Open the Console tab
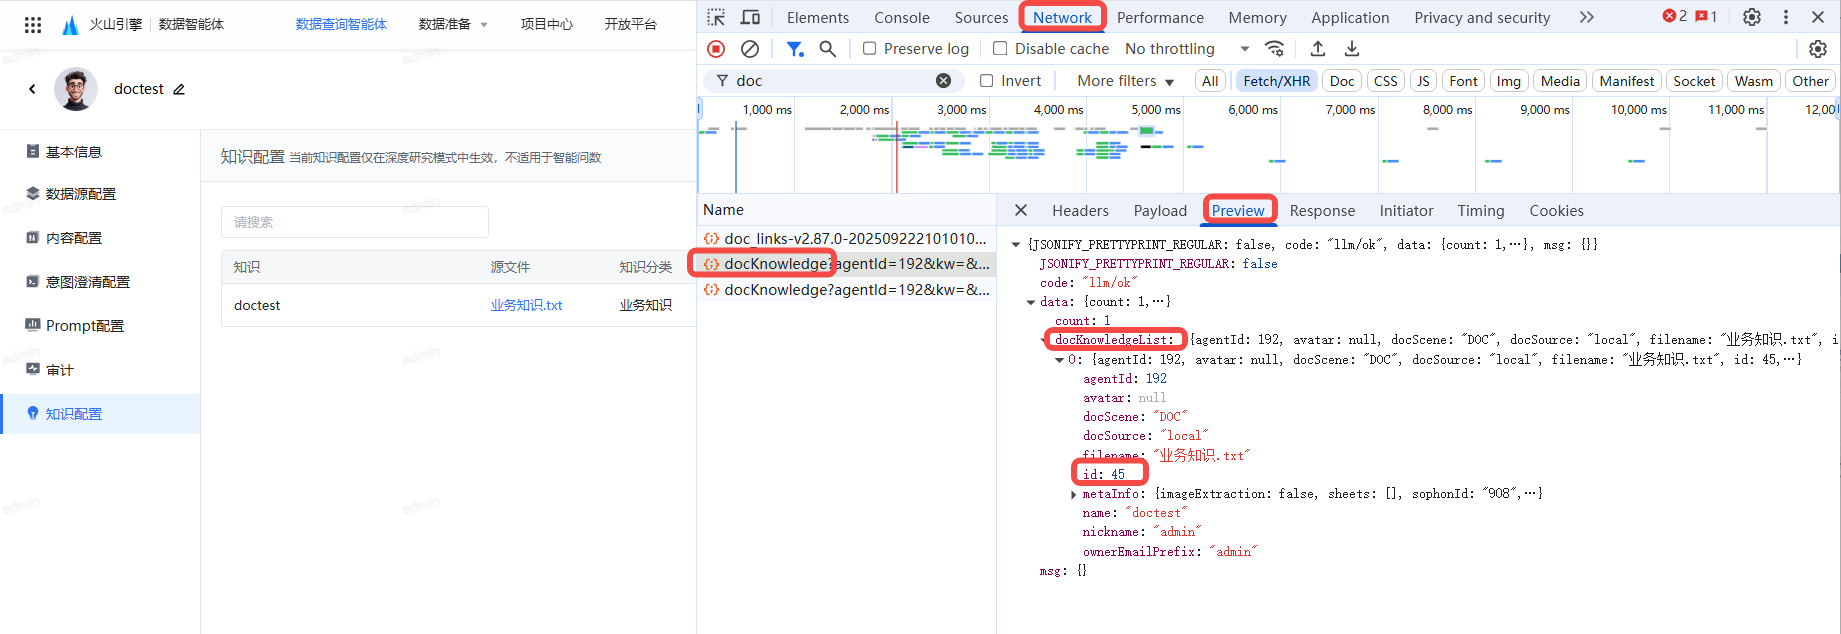Viewport: 1841px width, 634px height. pyautogui.click(x=901, y=17)
